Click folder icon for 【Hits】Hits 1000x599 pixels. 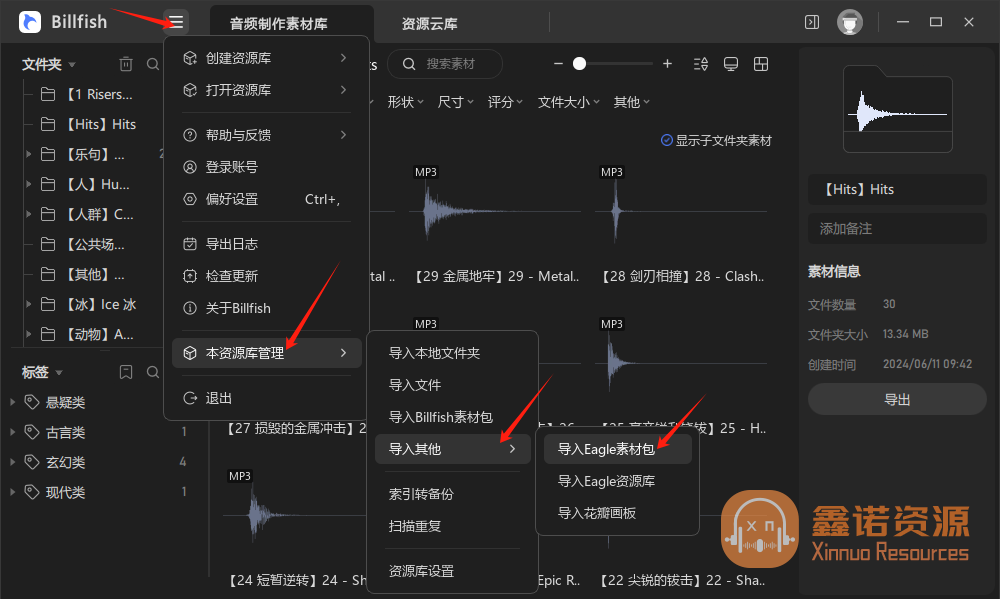[x=48, y=124]
